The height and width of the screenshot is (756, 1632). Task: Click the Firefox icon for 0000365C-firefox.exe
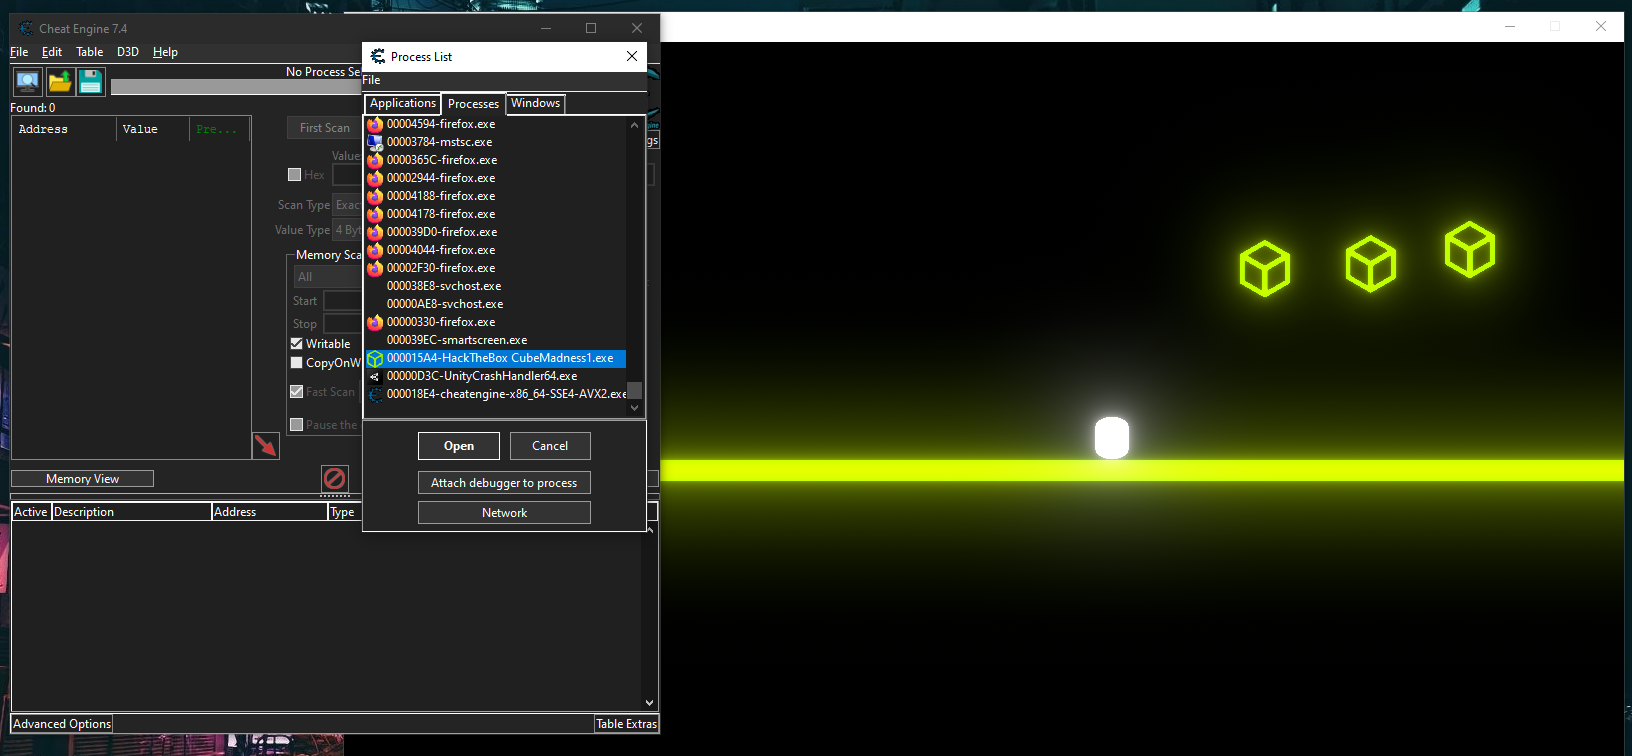[x=375, y=160]
